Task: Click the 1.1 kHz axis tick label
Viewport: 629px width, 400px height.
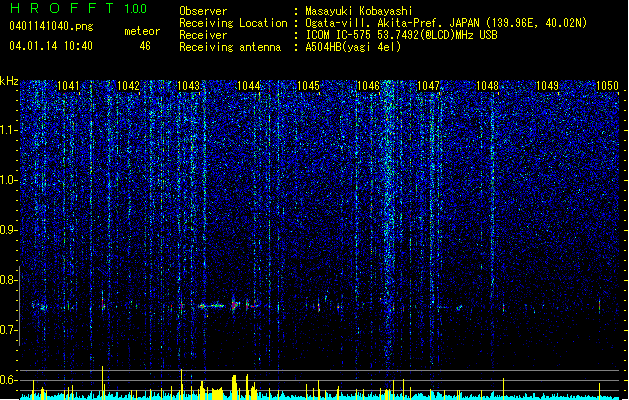Action: (x=8, y=130)
